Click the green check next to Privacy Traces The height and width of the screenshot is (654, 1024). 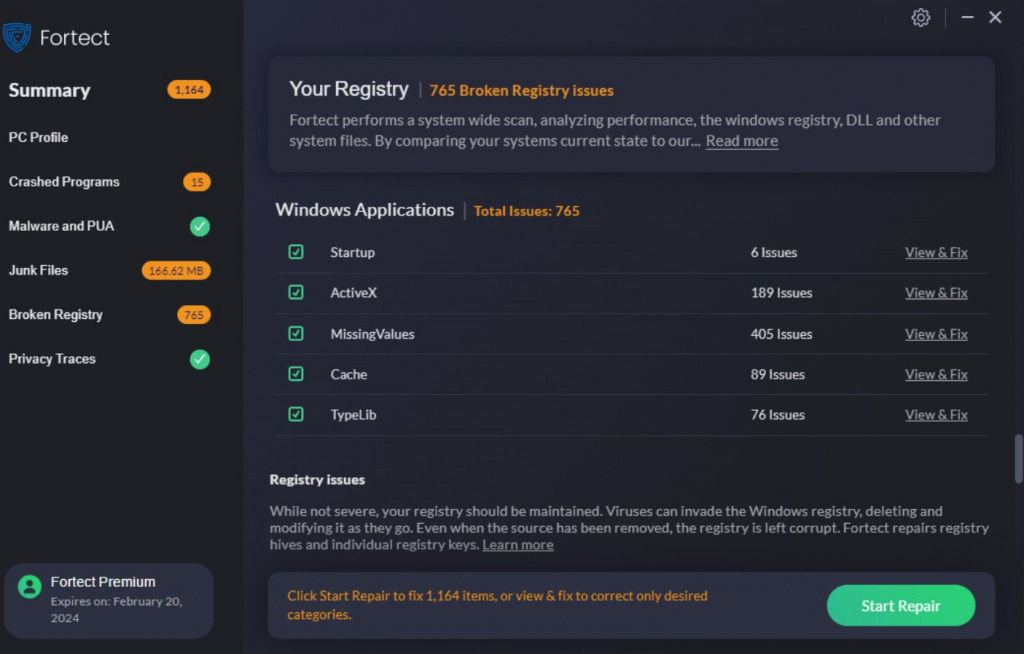click(200, 359)
